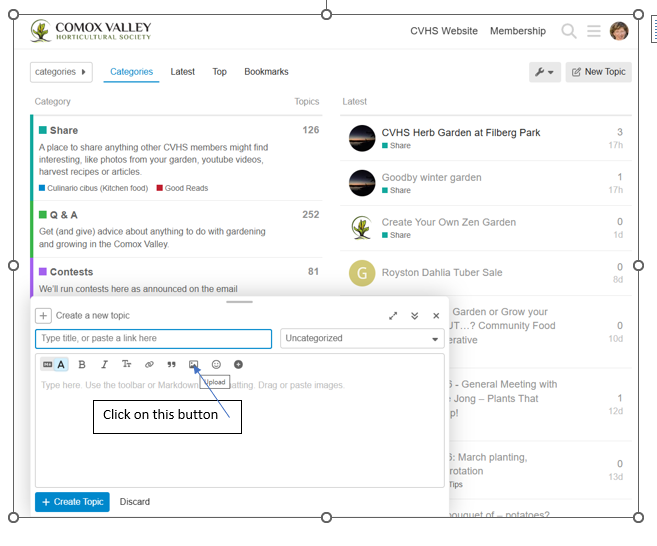
Task: Apply italic formatting in the composer
Action: [x=104, y=365]
